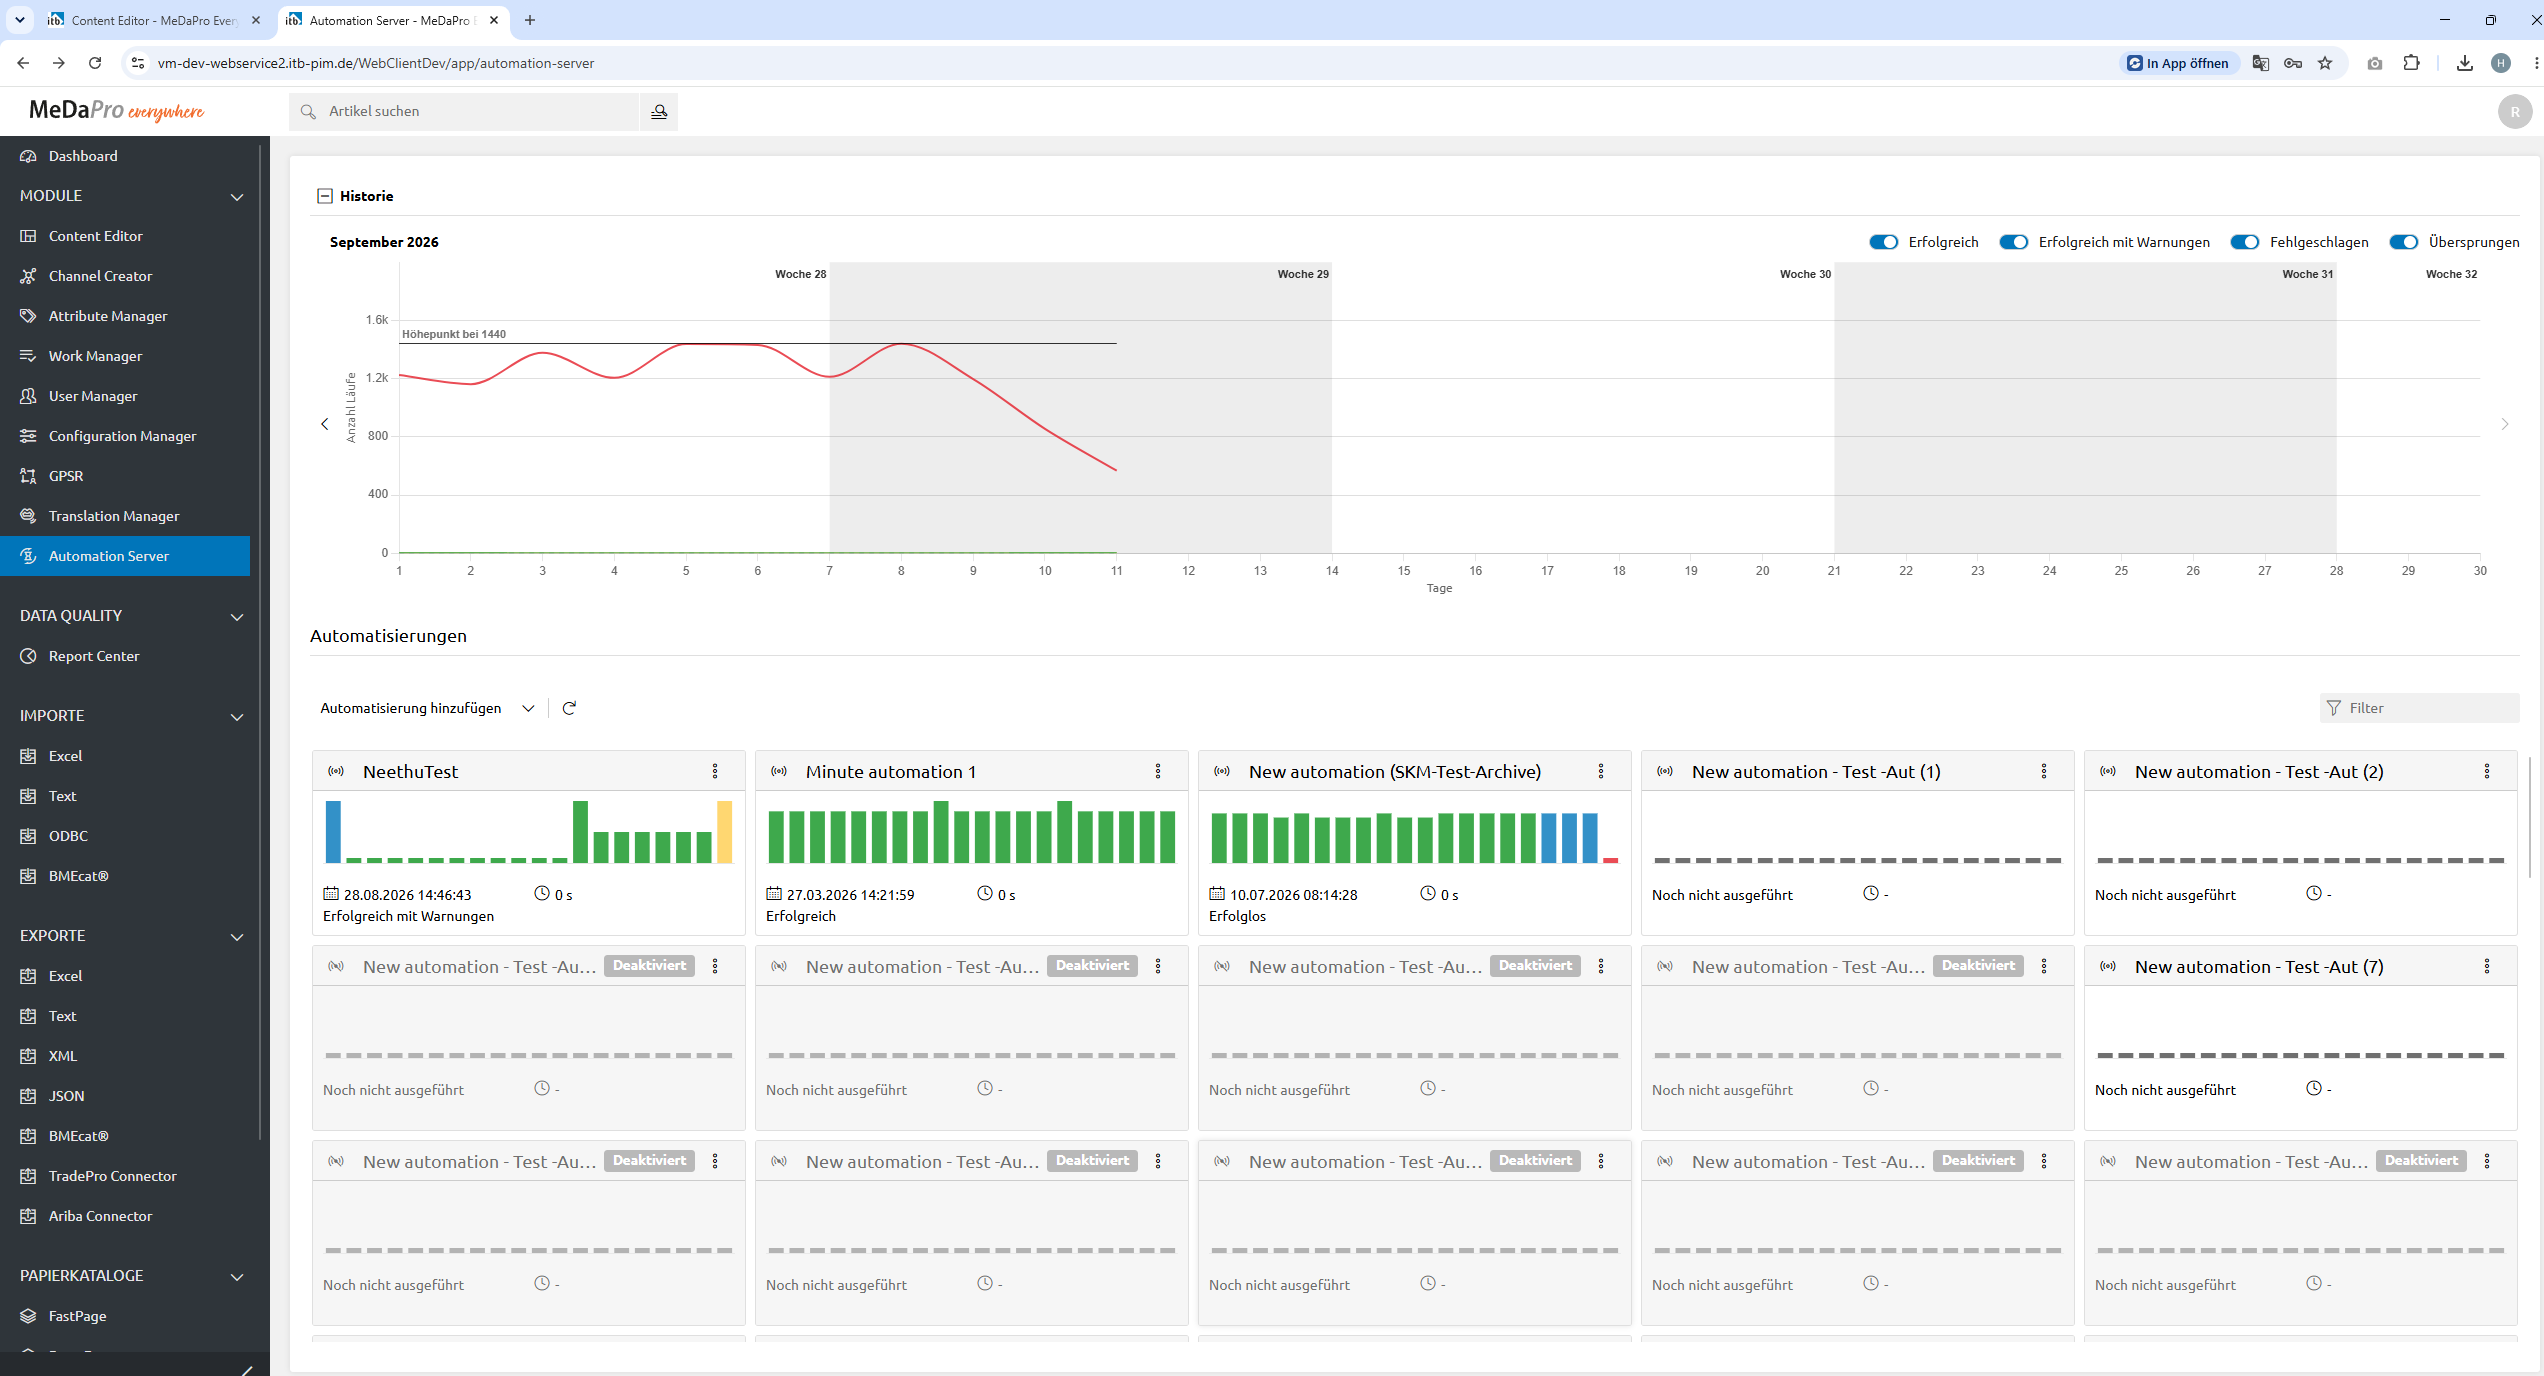Collapse the MODULE sidebar group

237,196
